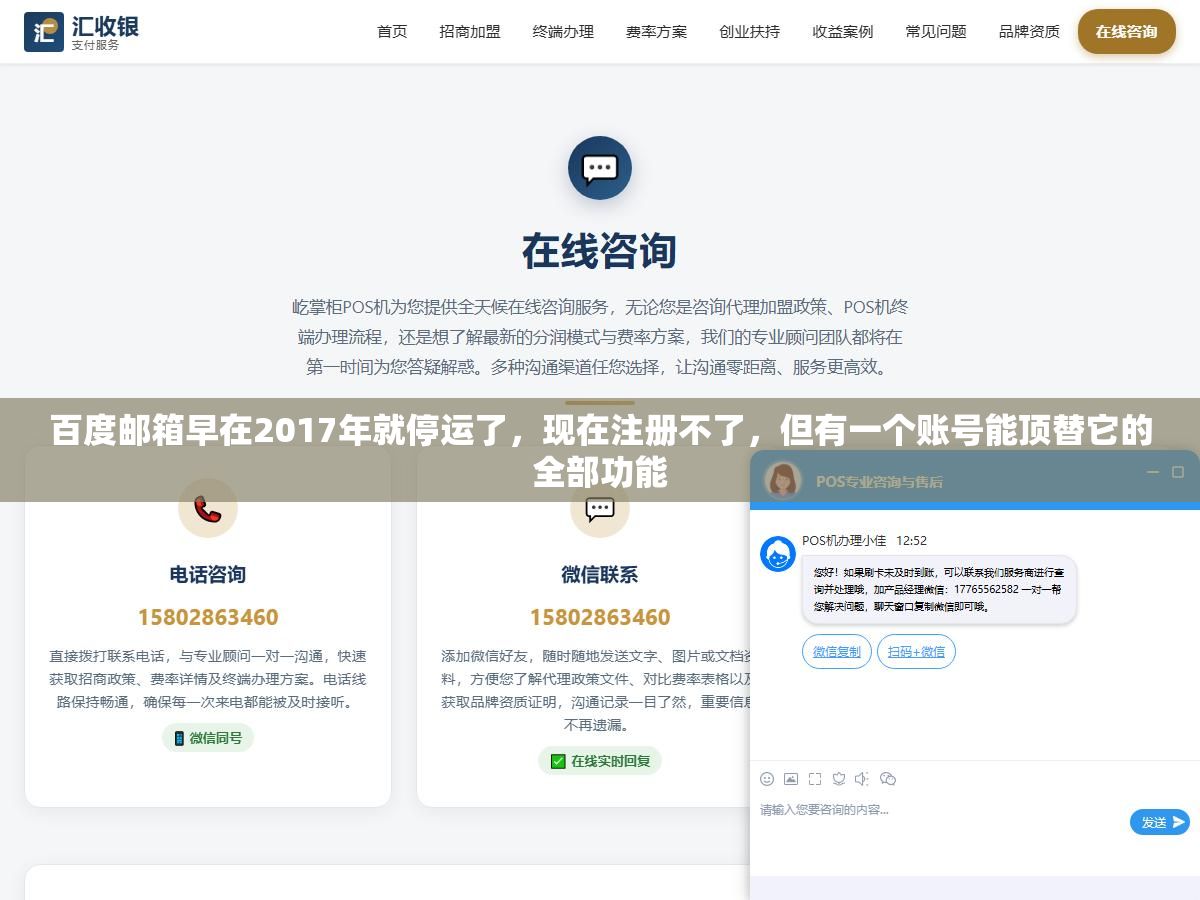Click the chat icon on 微信联系 card
This screenshot has width=1200, height=900.
pos(600,509)
